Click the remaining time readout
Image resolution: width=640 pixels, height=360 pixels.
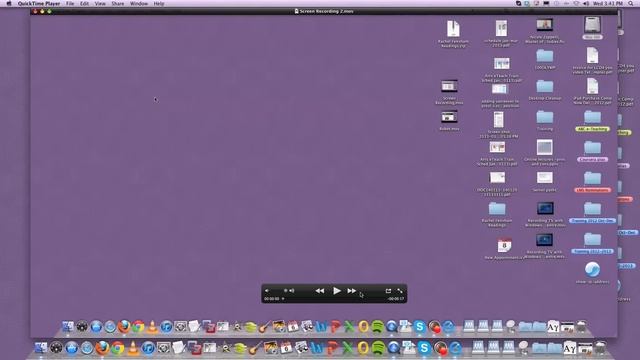pos(396,299)
